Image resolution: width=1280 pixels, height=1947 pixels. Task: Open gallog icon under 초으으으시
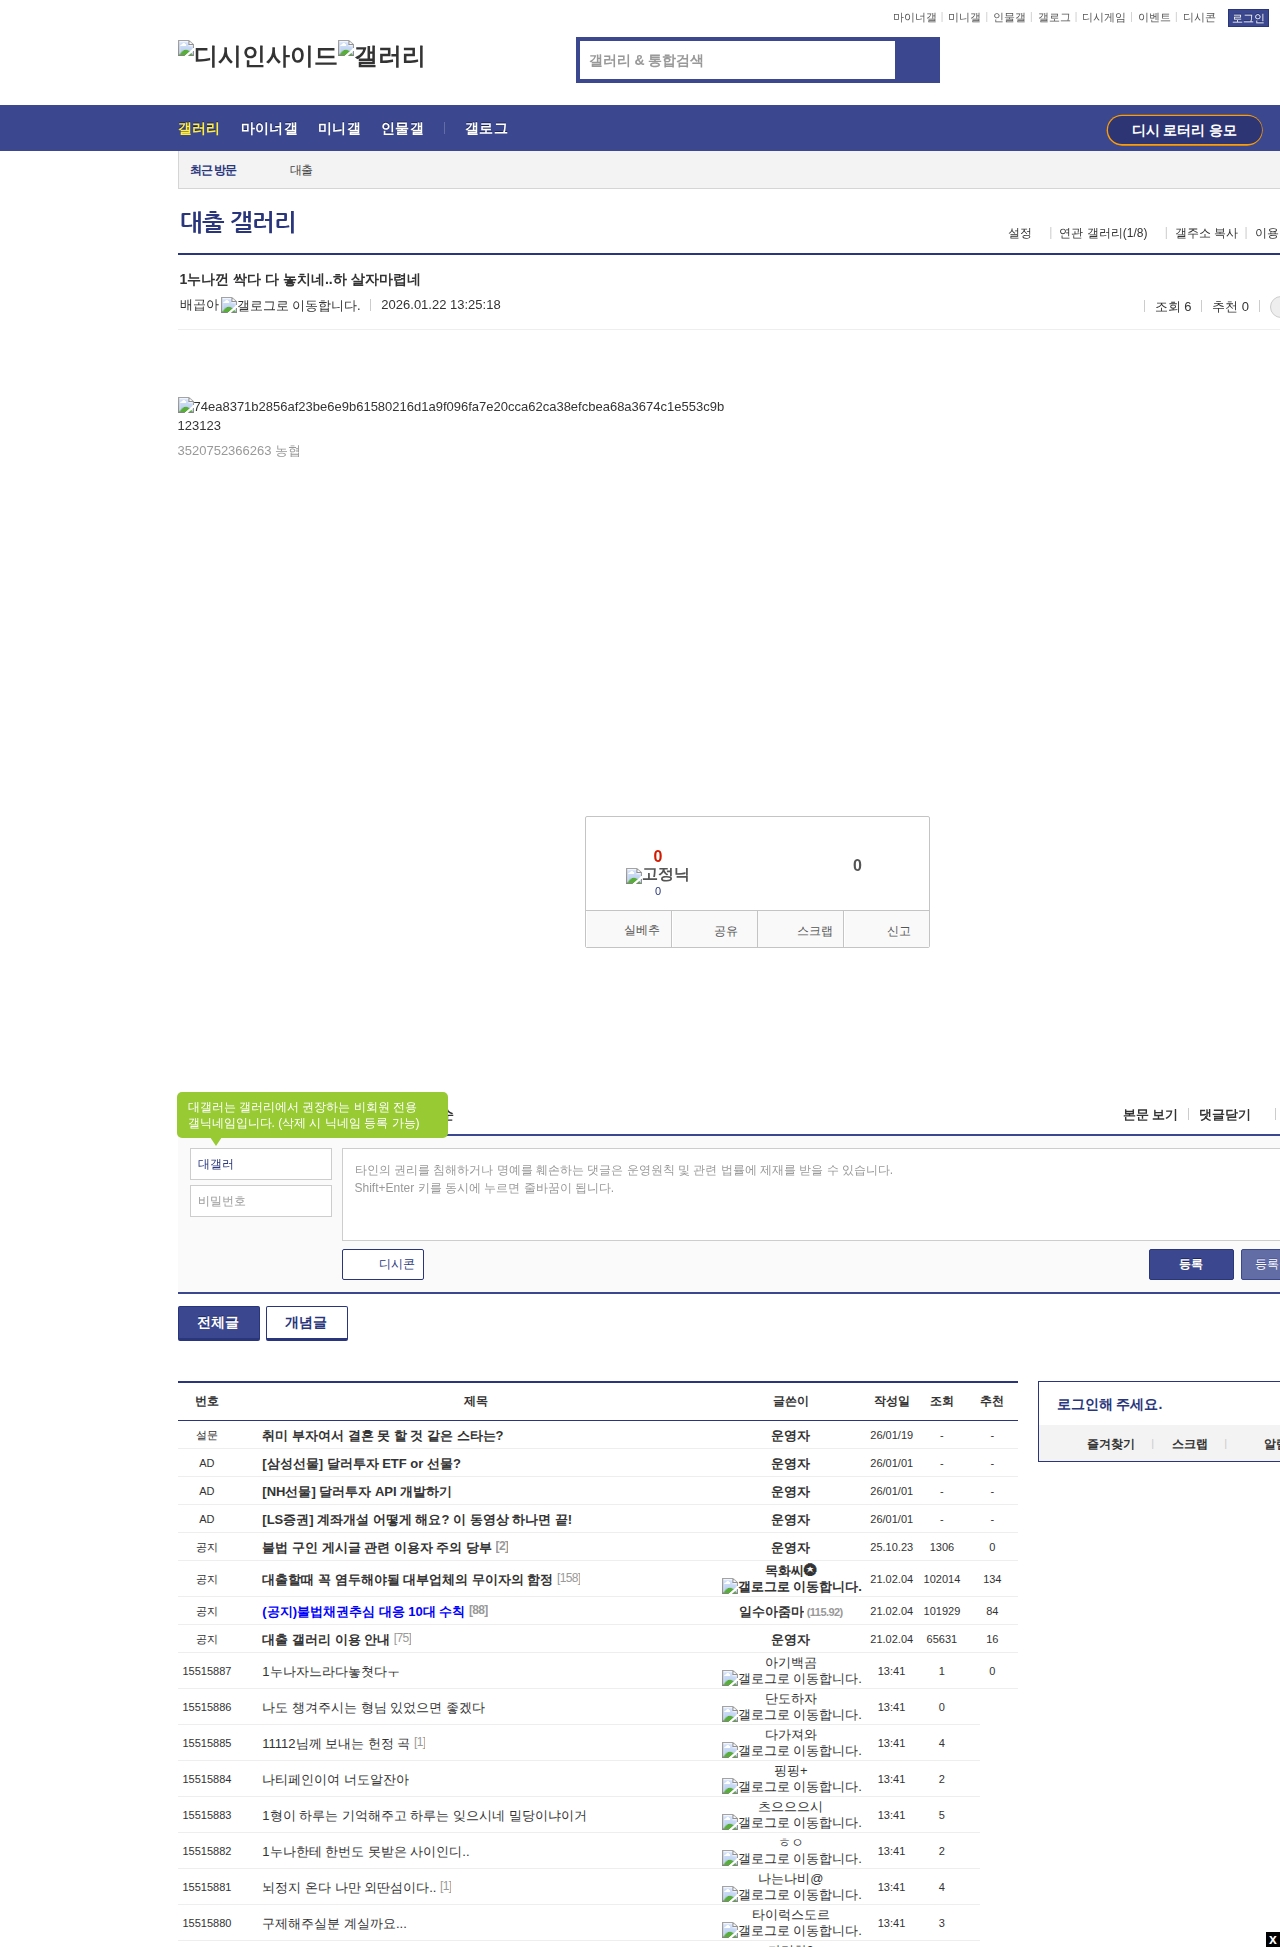(792, 1823)
